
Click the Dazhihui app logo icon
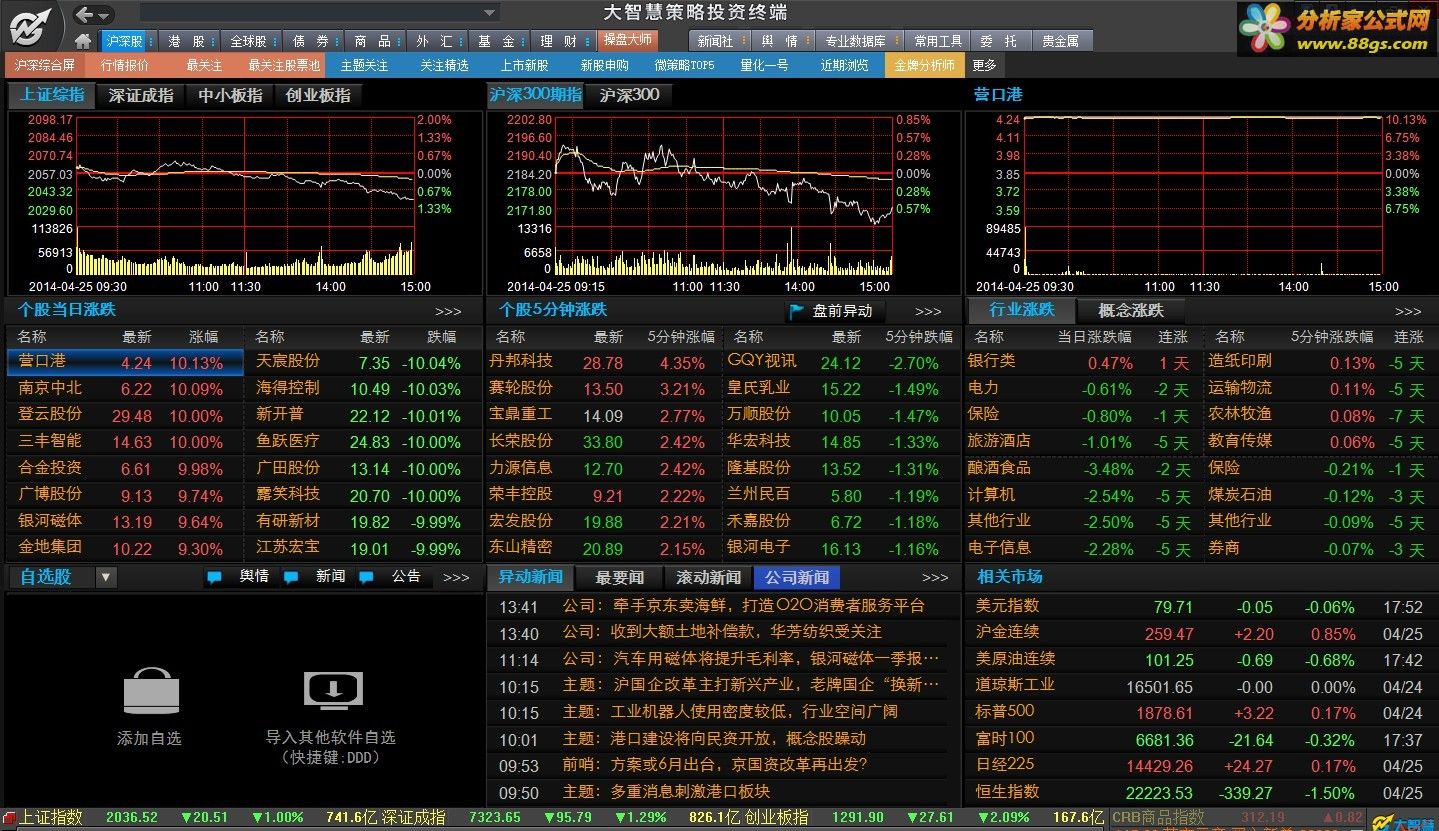(30, 26)
